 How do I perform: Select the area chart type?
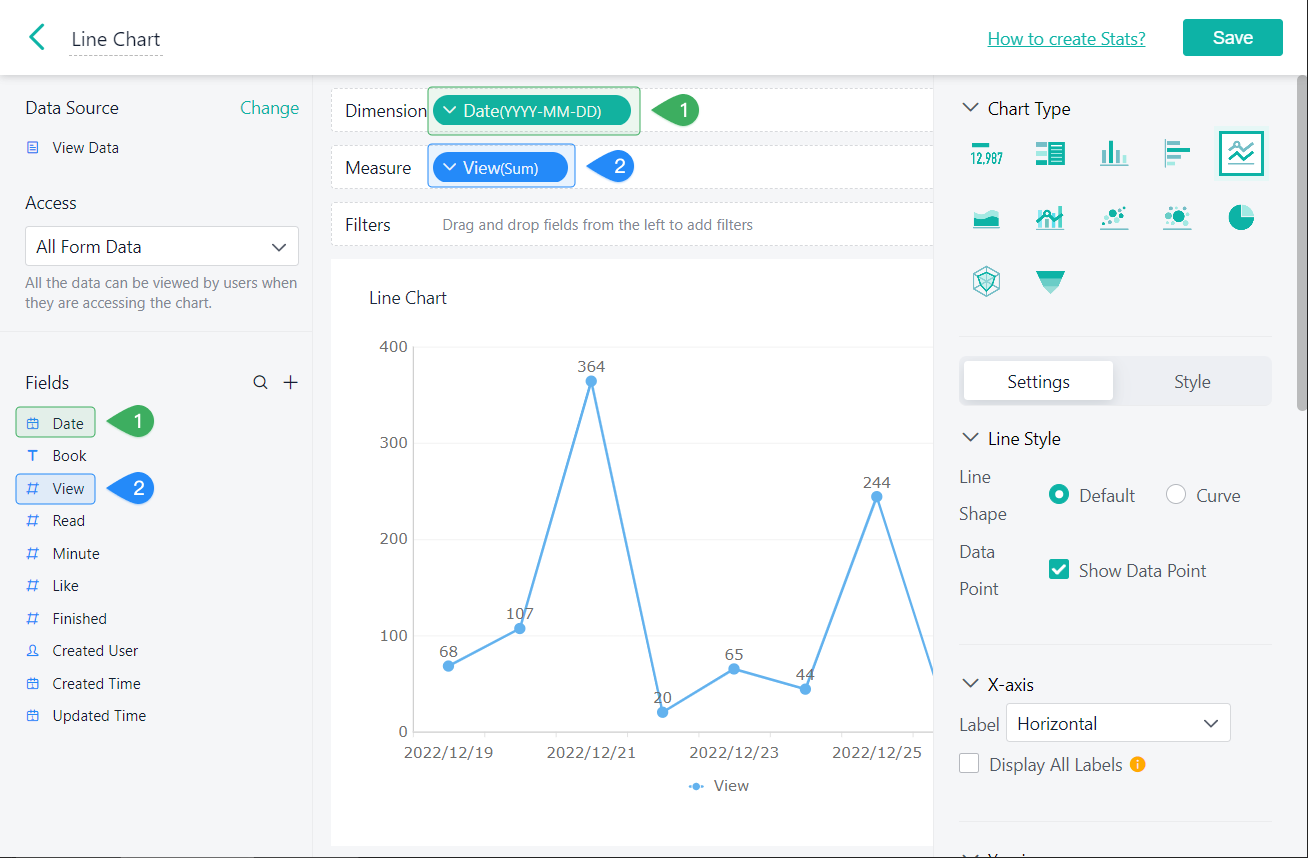tap(986, 217)
